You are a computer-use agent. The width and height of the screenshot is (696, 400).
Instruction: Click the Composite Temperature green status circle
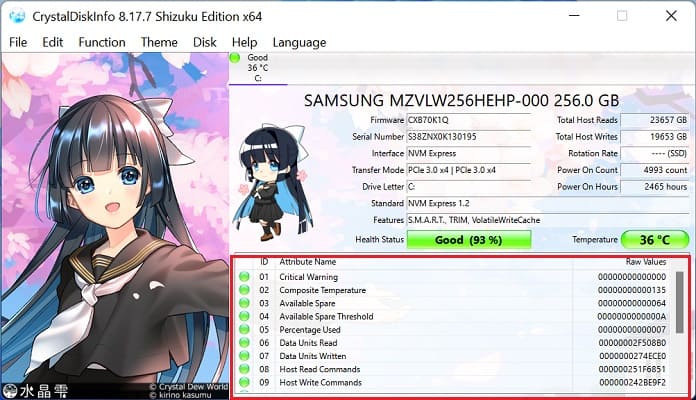point(244,290)
